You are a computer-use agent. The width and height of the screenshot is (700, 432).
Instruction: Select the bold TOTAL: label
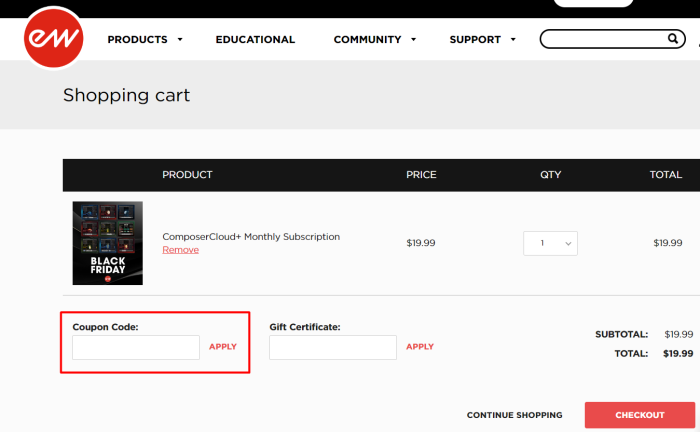point(631,353)
